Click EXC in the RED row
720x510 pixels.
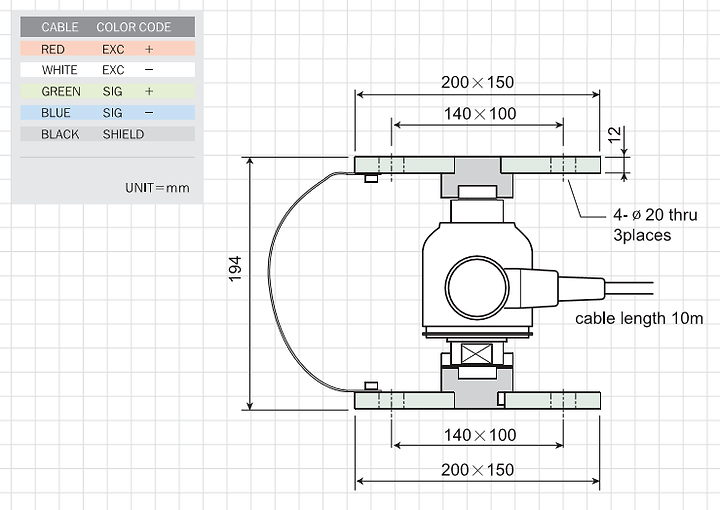[x=113, y=49]
